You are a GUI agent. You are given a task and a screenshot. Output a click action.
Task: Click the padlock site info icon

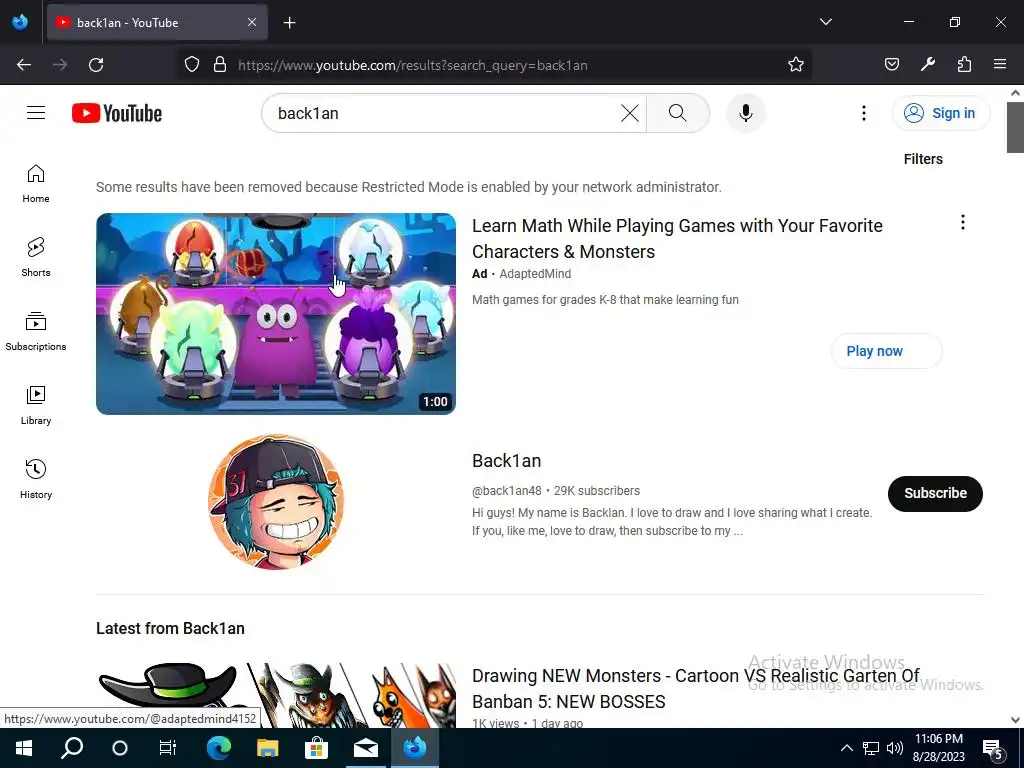(220, 65)
